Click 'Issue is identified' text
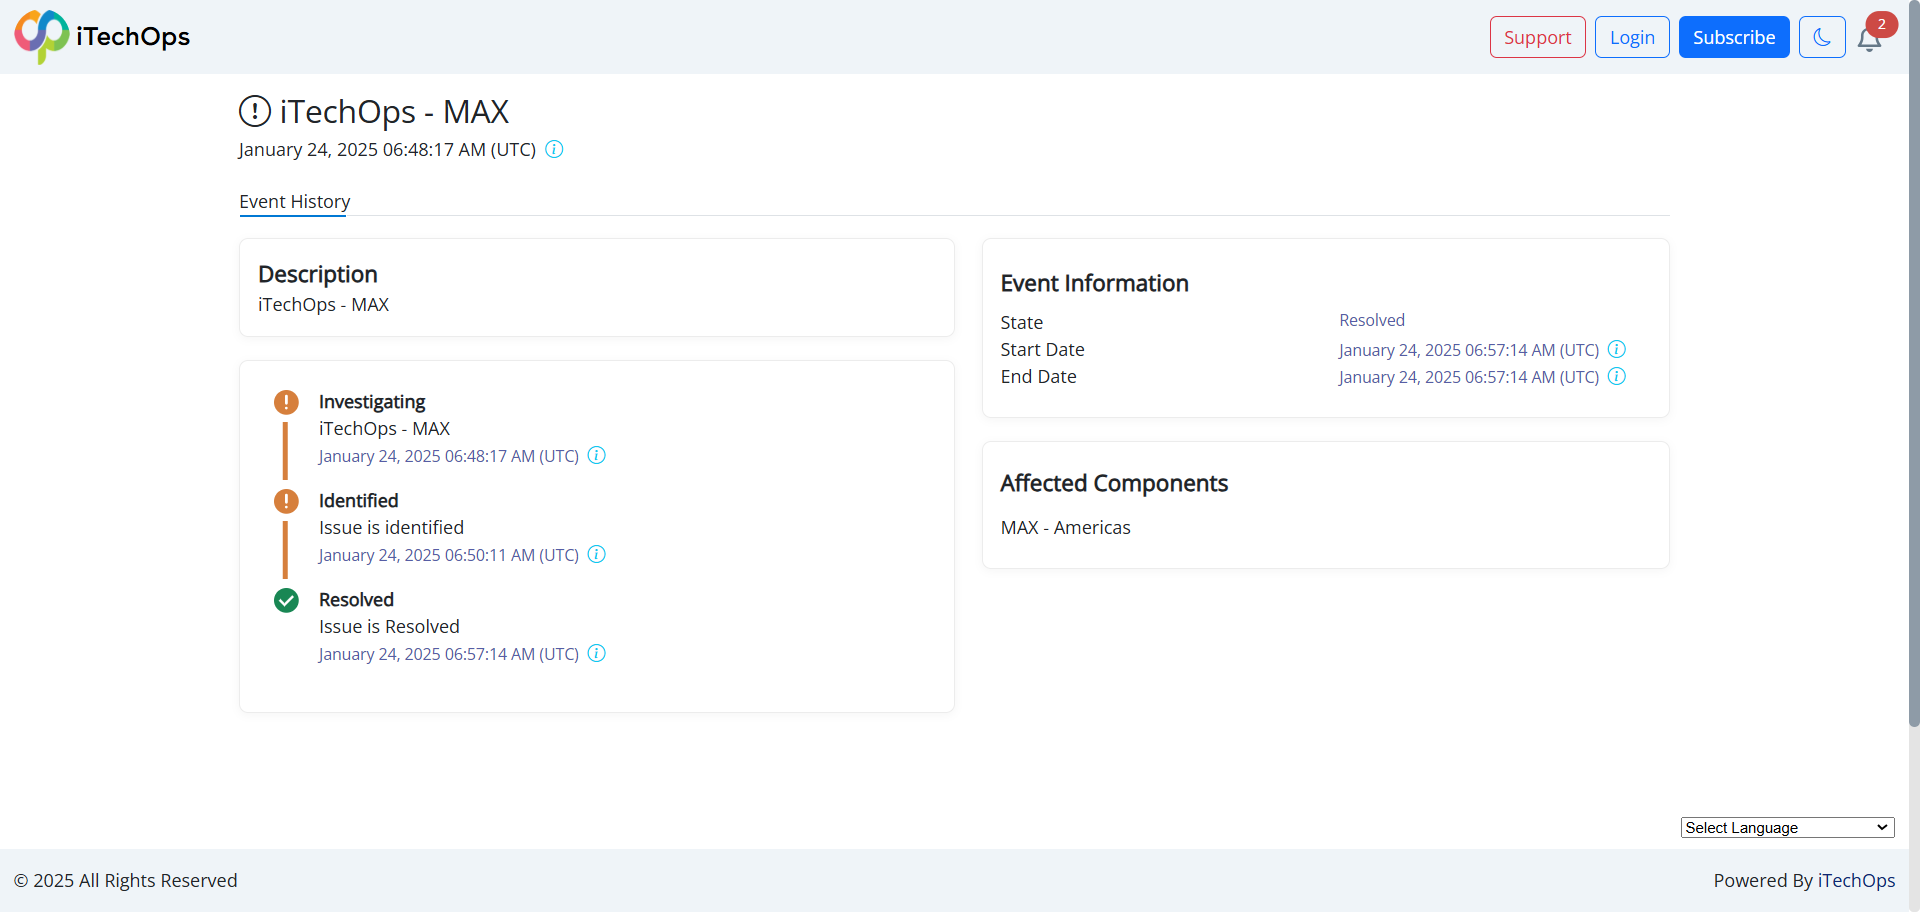 (x=391, y=528)
